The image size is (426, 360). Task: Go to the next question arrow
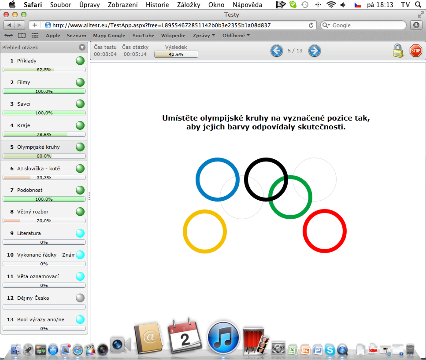click(x=314, y=51)
